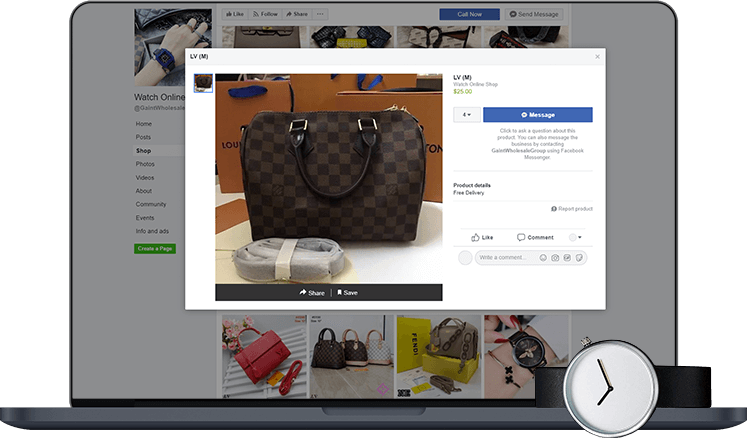Click the page profile picture with blue watch

tap(173, 47)
